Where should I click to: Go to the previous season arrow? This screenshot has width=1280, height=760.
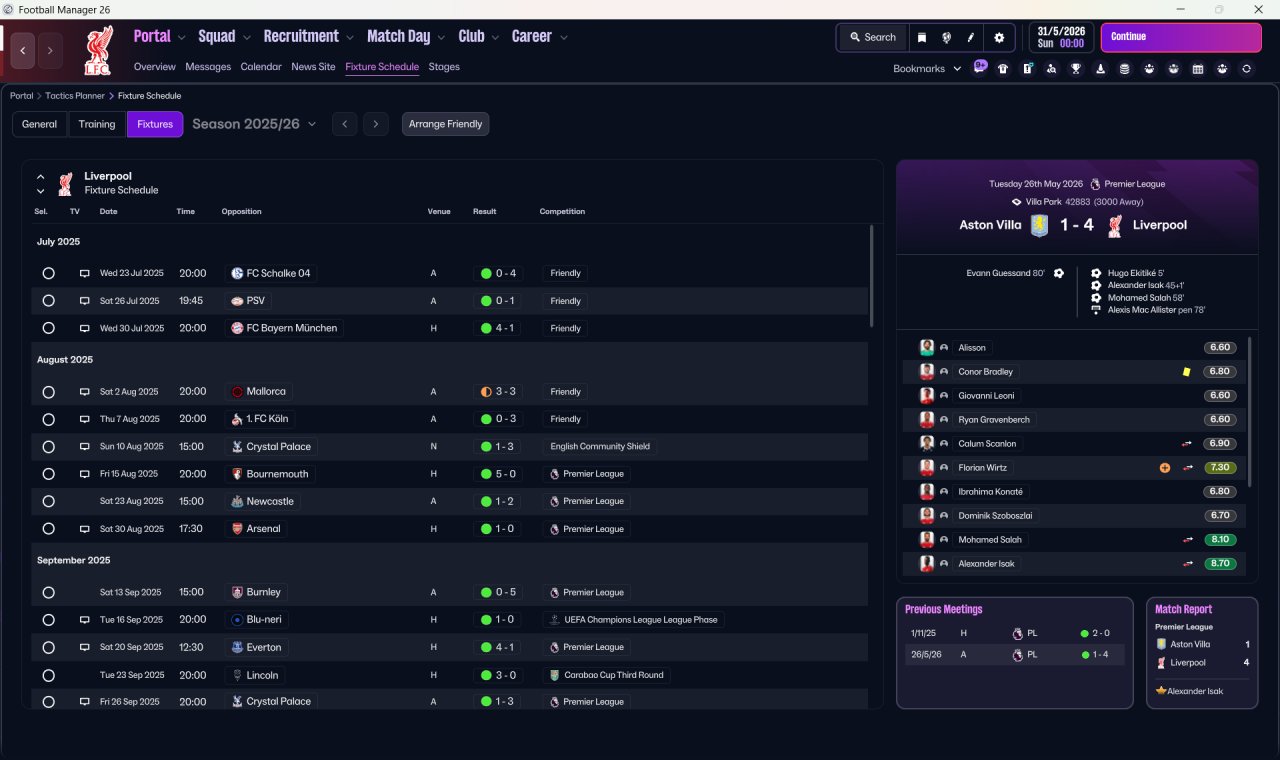(344, 124)
